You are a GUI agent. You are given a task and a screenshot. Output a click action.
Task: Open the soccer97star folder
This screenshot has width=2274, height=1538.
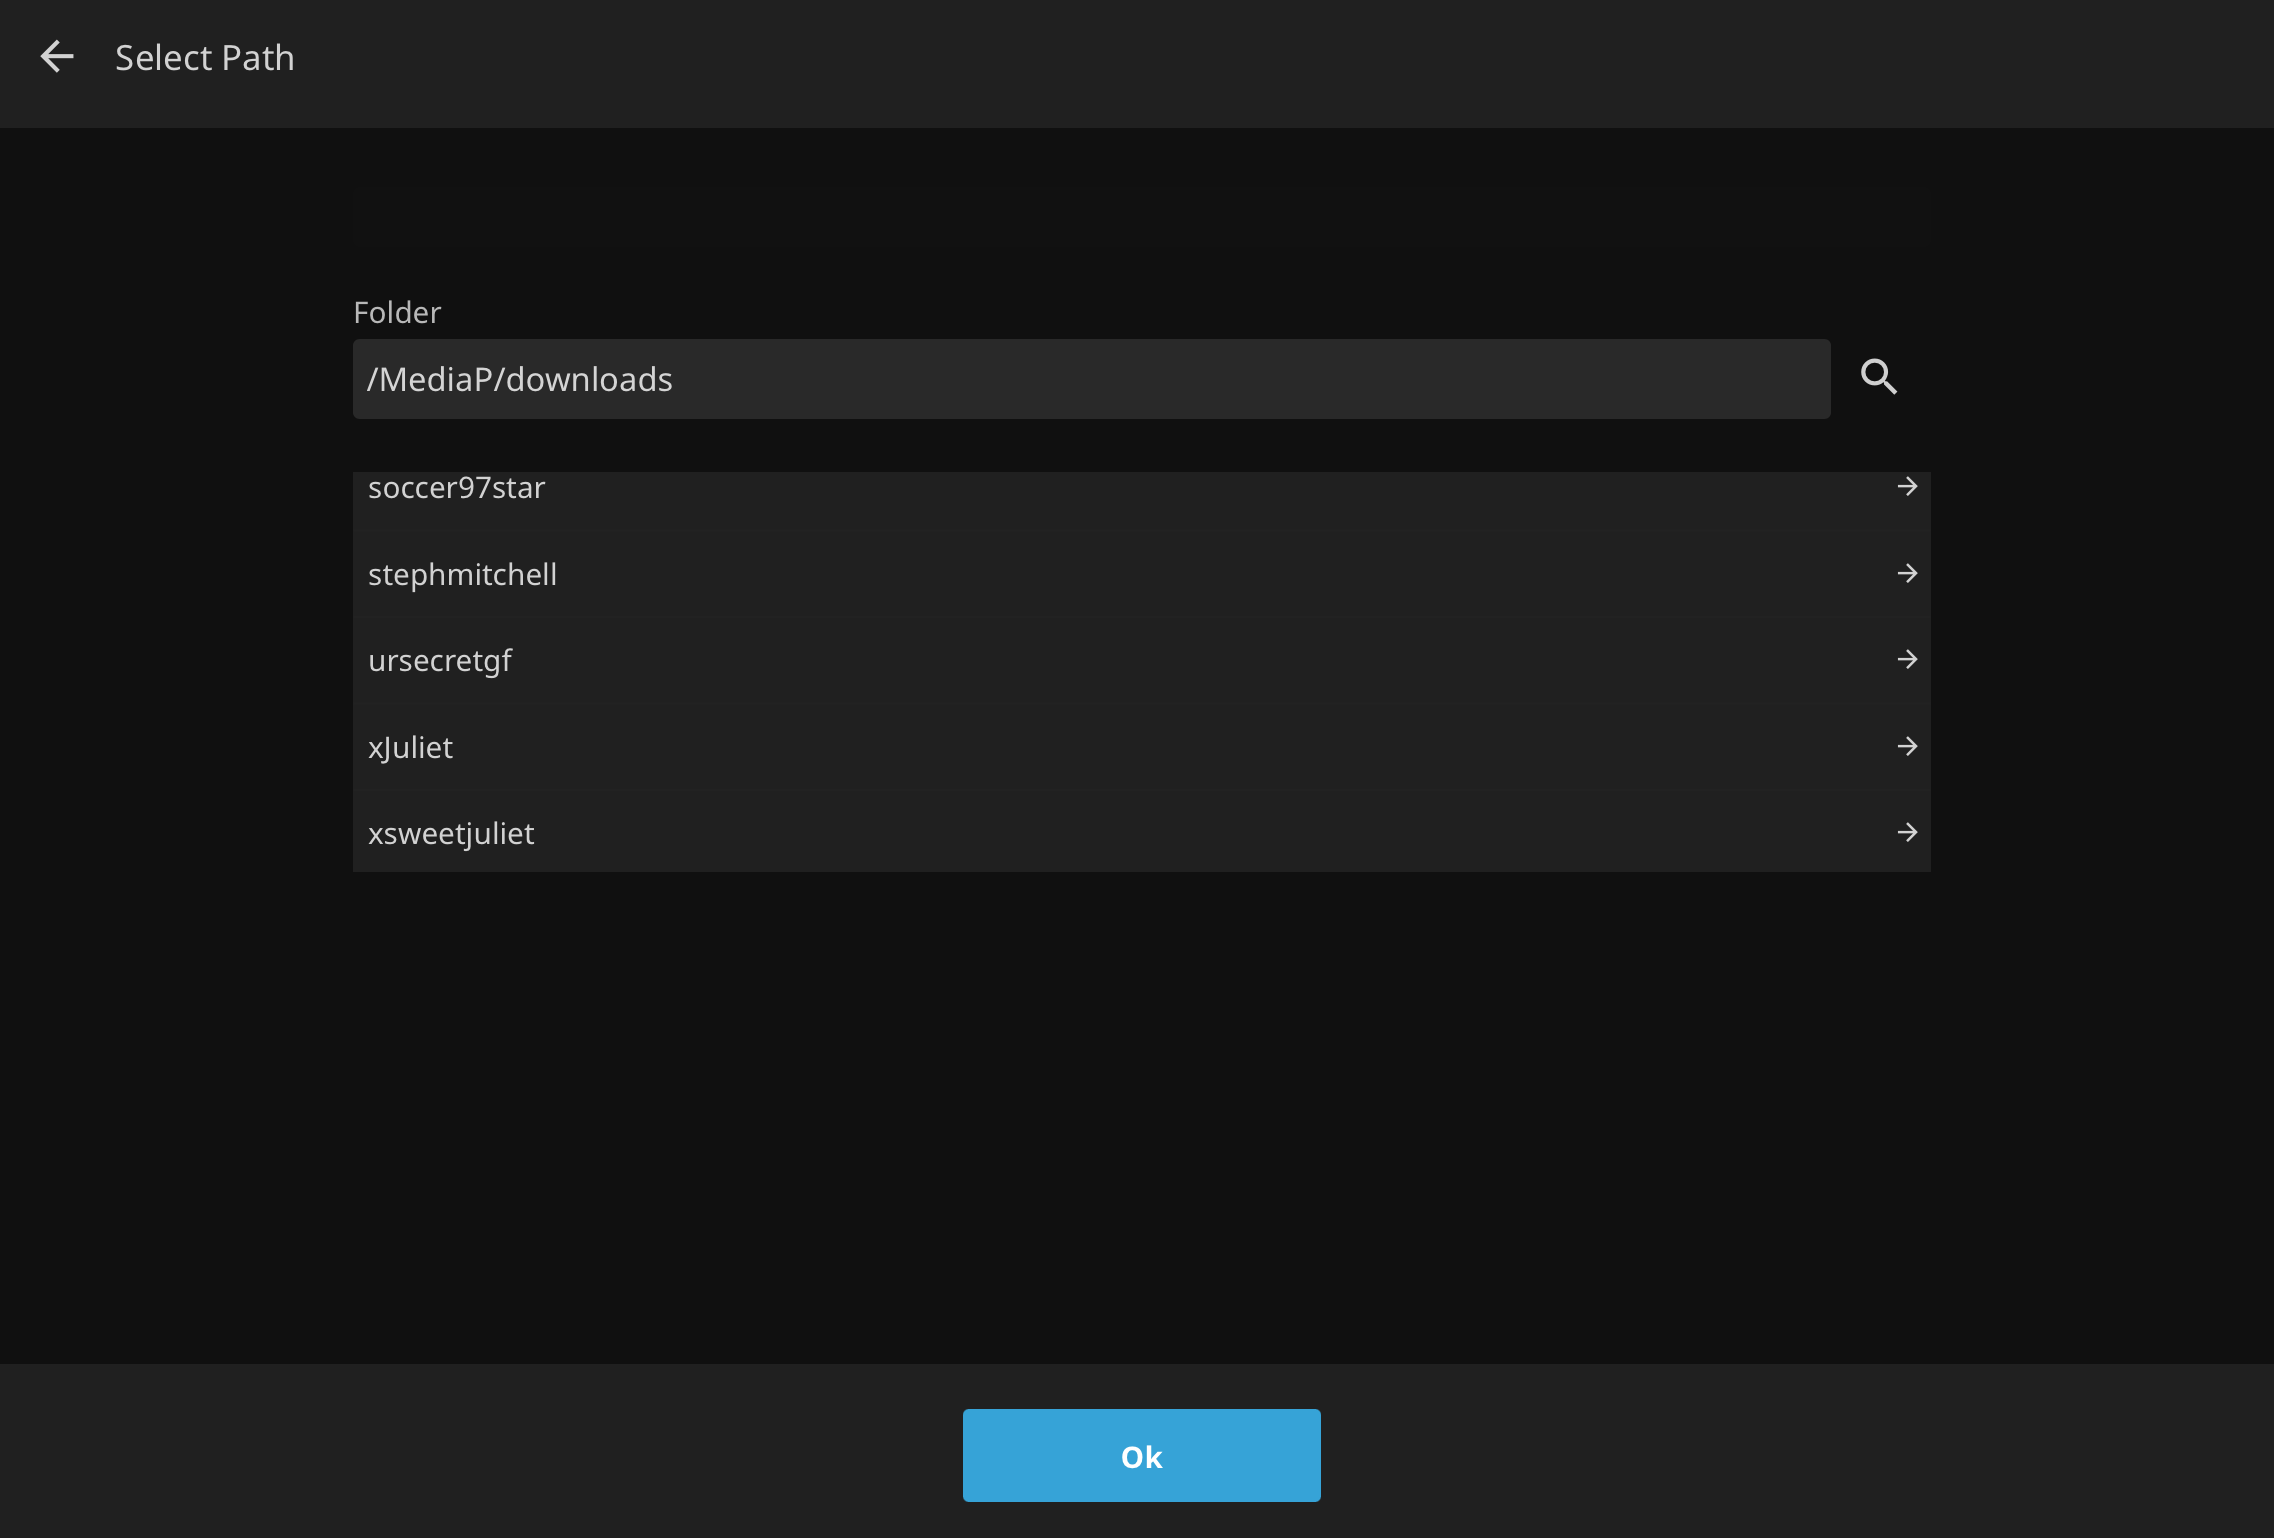[x=457, y=488]
